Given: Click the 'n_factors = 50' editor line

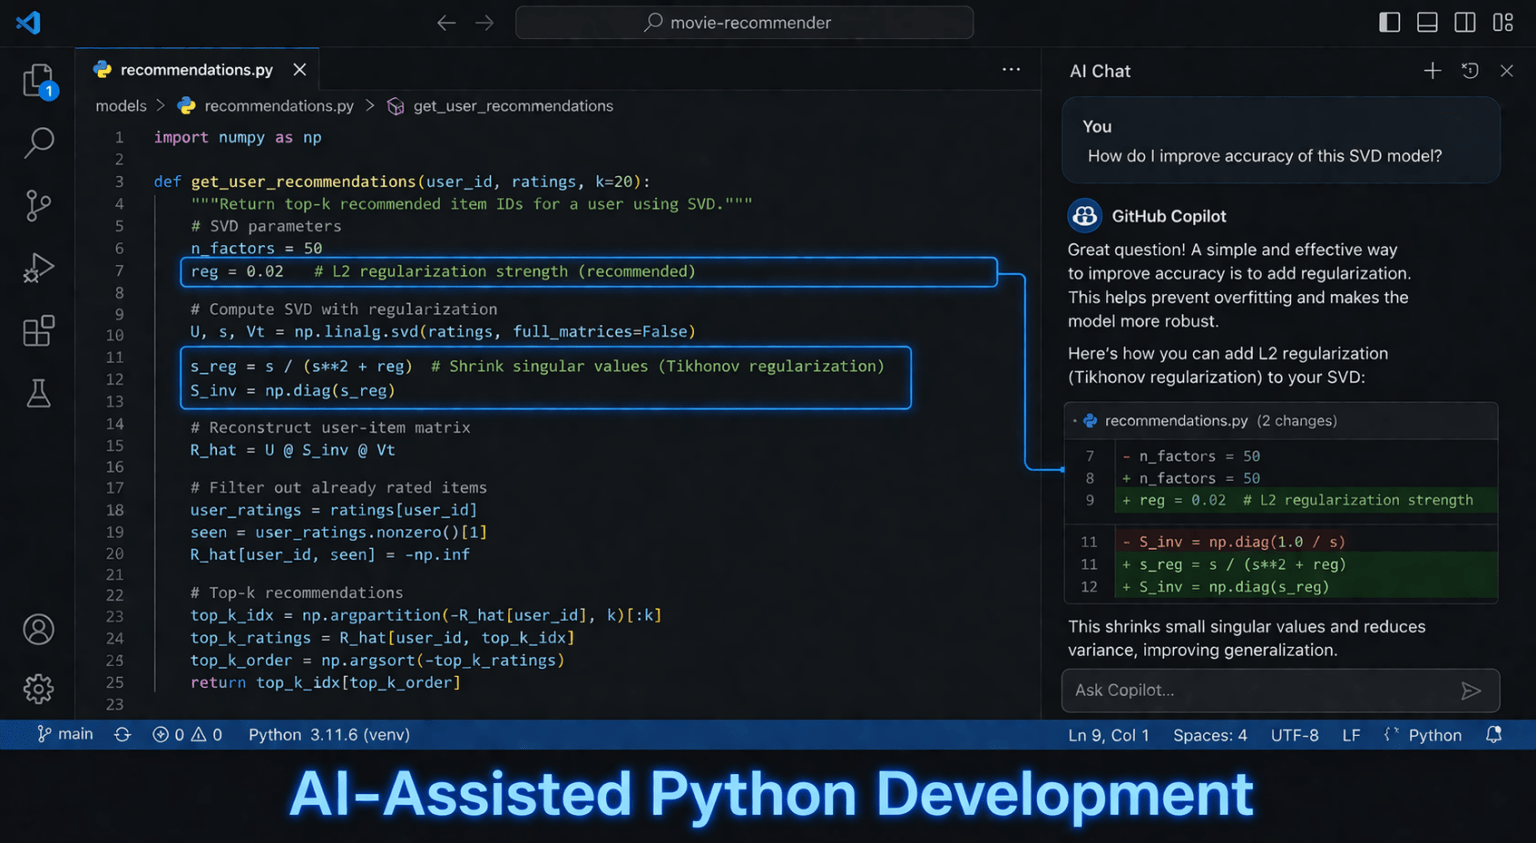Looking at the screenshot, I should (x=256, y=248).
